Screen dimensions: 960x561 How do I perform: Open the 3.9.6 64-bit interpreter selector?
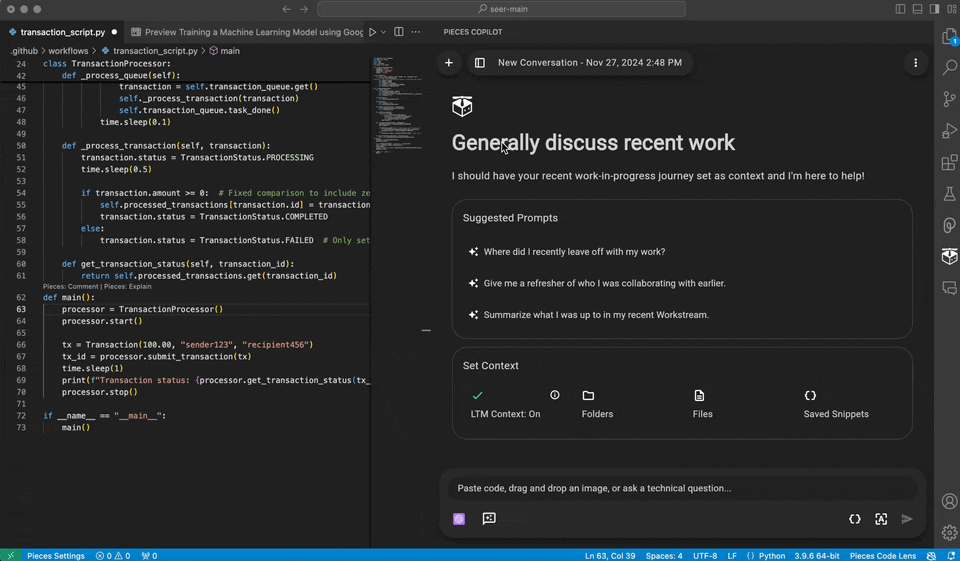pyautogui.click(x=817, y=555)
